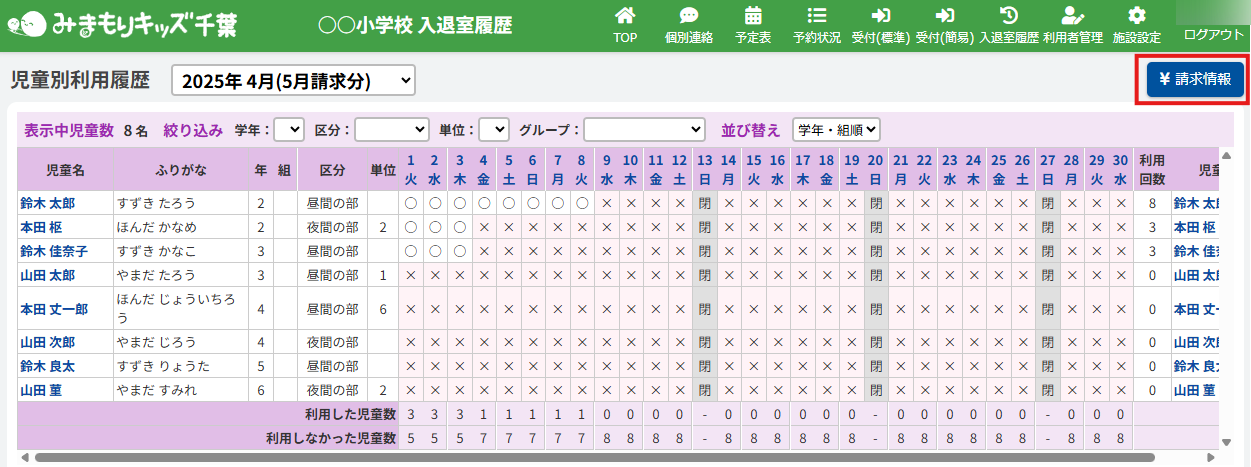Viewport: 1251px width, 467px height.
Task: Expand the グループ filter dropdown
Action: point(644,129)
